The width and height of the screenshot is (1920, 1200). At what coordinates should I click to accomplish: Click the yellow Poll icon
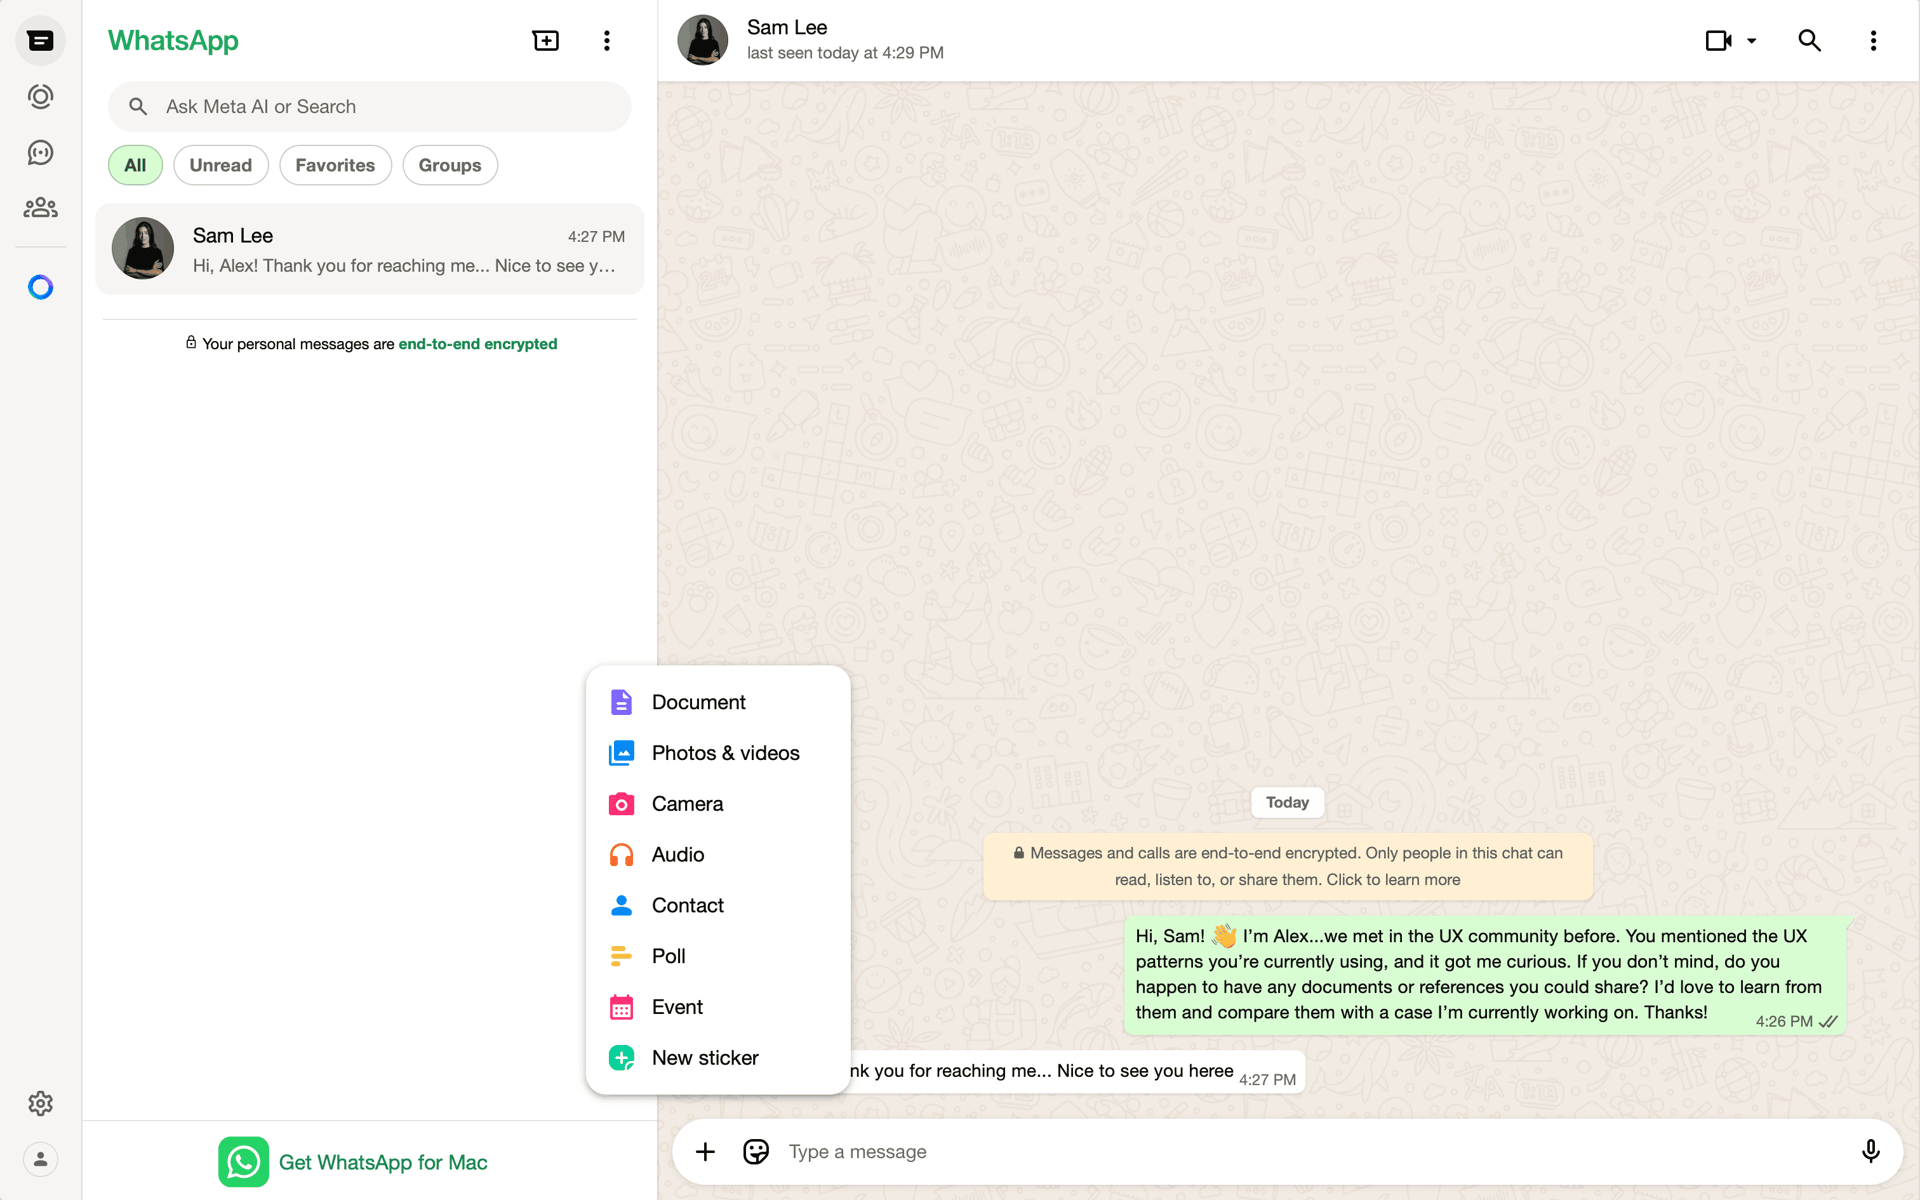tap(621, 956)
